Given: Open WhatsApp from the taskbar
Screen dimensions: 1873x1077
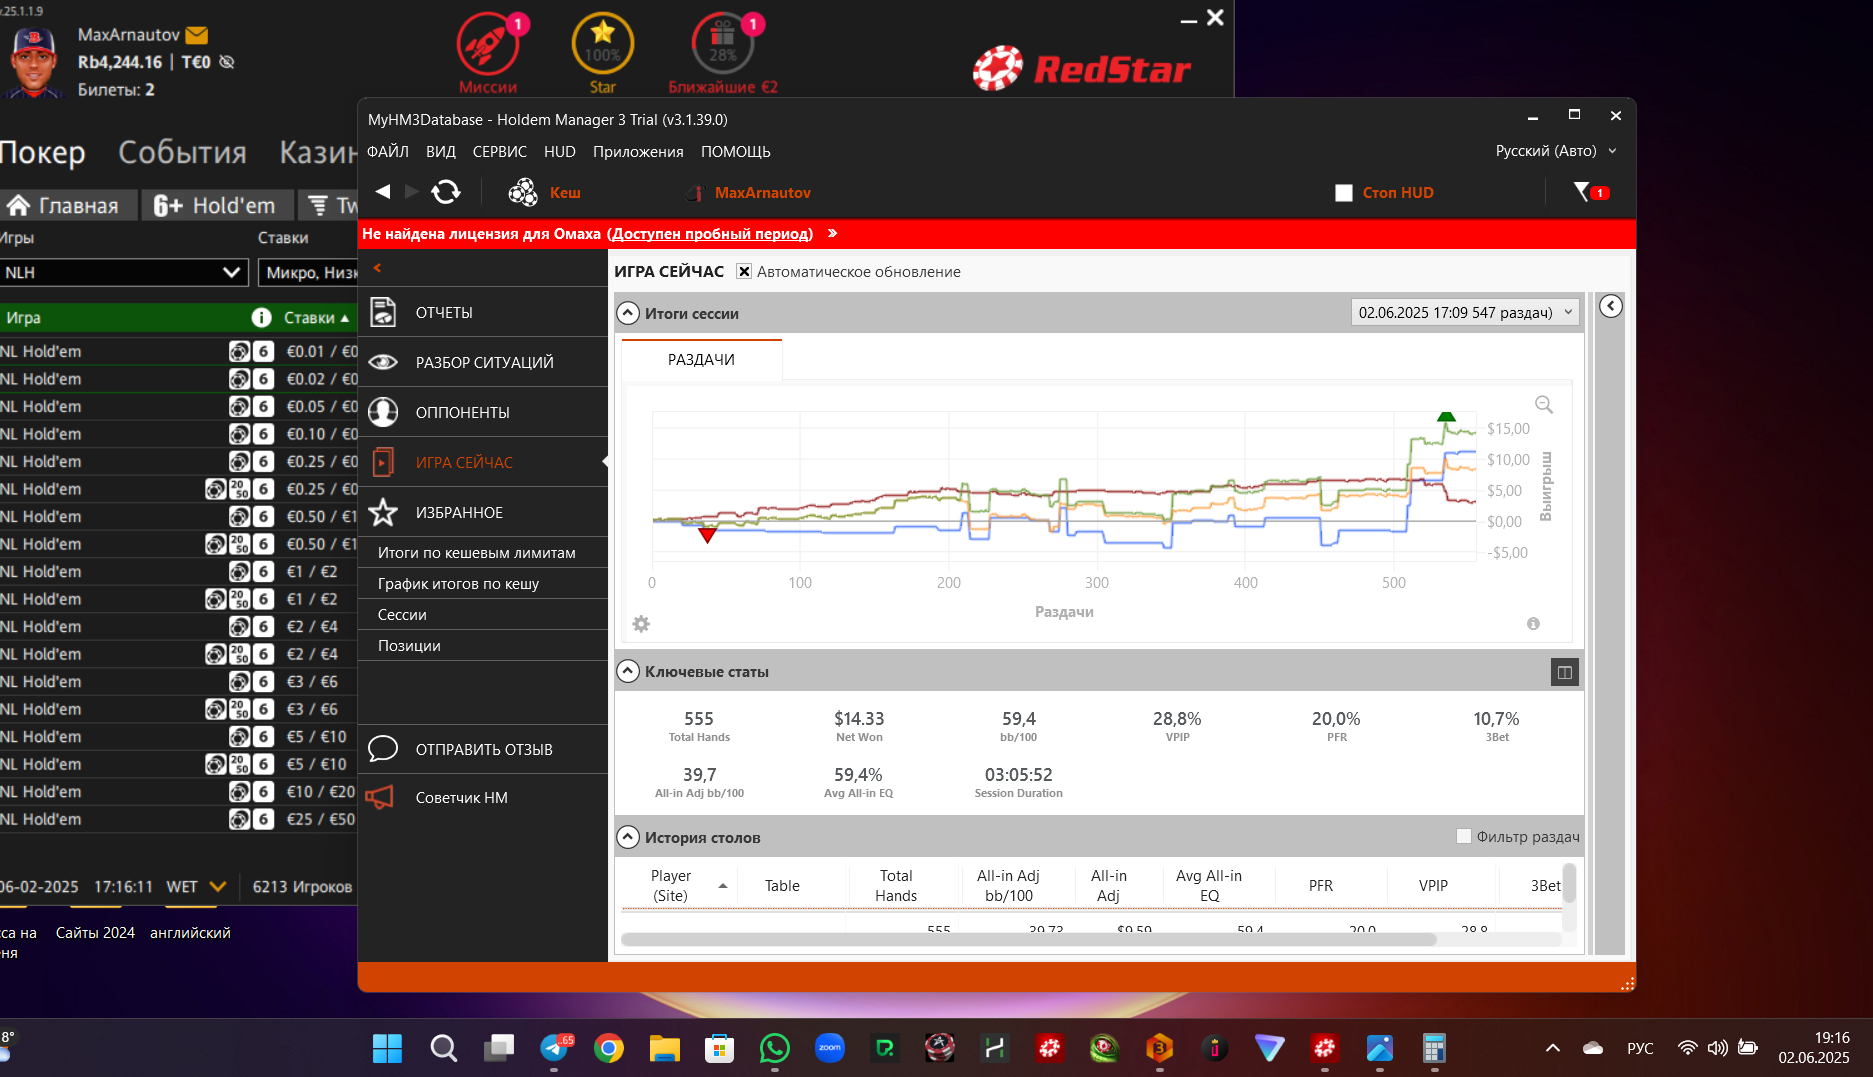Looking at the screenshot, I should [775, 1048].
